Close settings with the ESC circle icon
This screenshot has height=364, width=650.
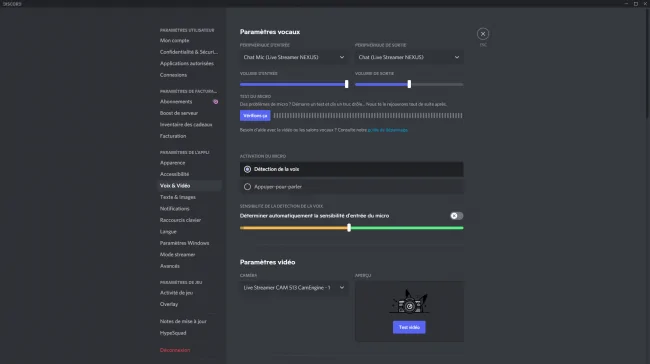tap(483, 34)
